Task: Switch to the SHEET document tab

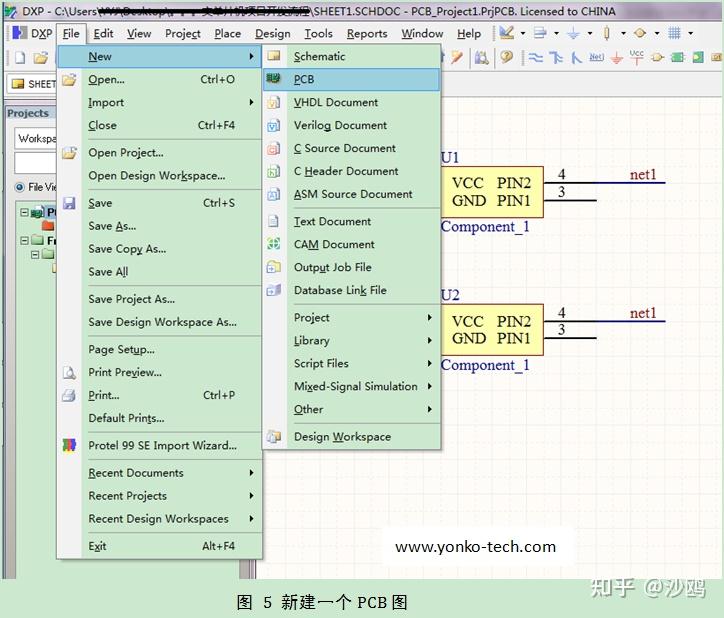Action: (x=32, y=84)
